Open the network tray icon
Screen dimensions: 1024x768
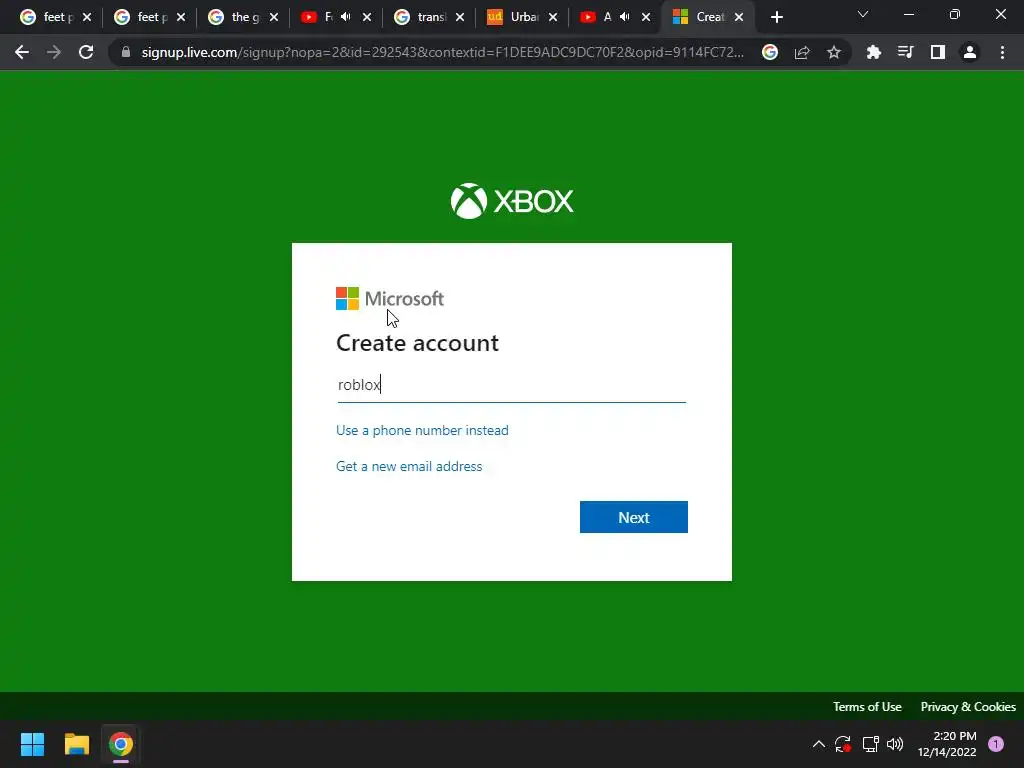(x=870, y=744)
